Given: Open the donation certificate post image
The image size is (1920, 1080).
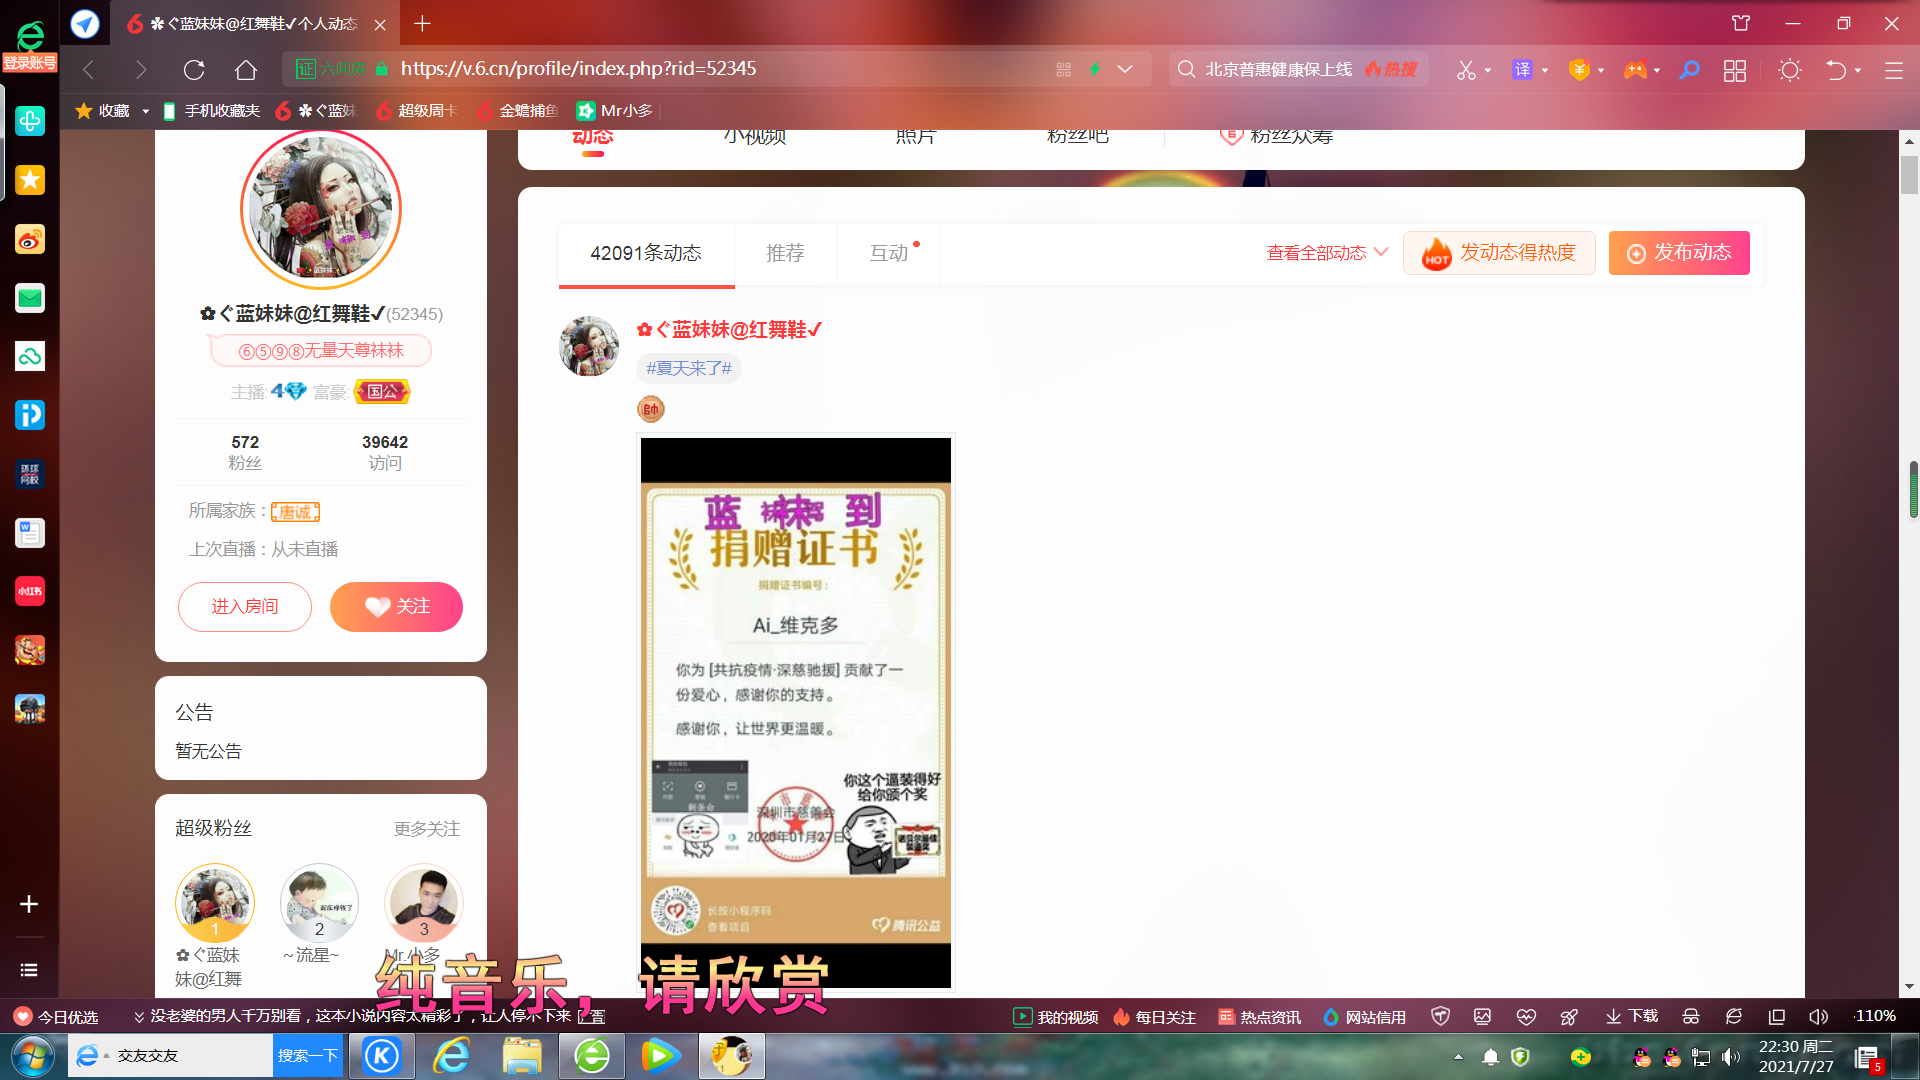Looking at the screenshot, I should (796, 712).
